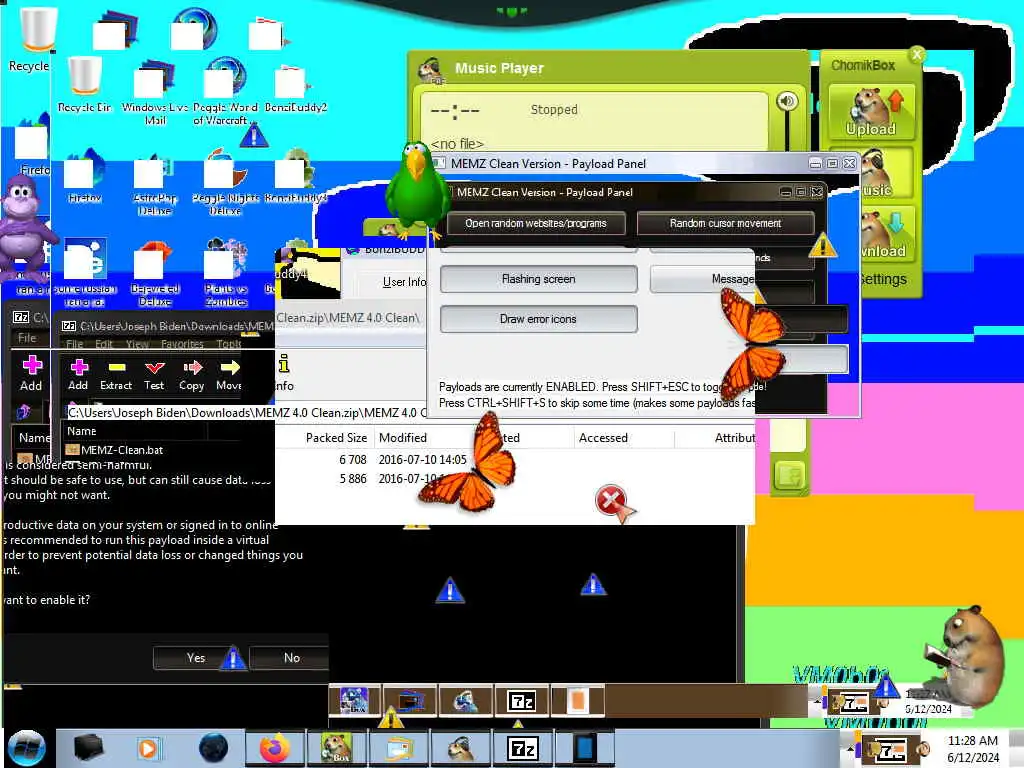Select Plants vs Zombies desktop icon
1024x768 pixels.
225,273
